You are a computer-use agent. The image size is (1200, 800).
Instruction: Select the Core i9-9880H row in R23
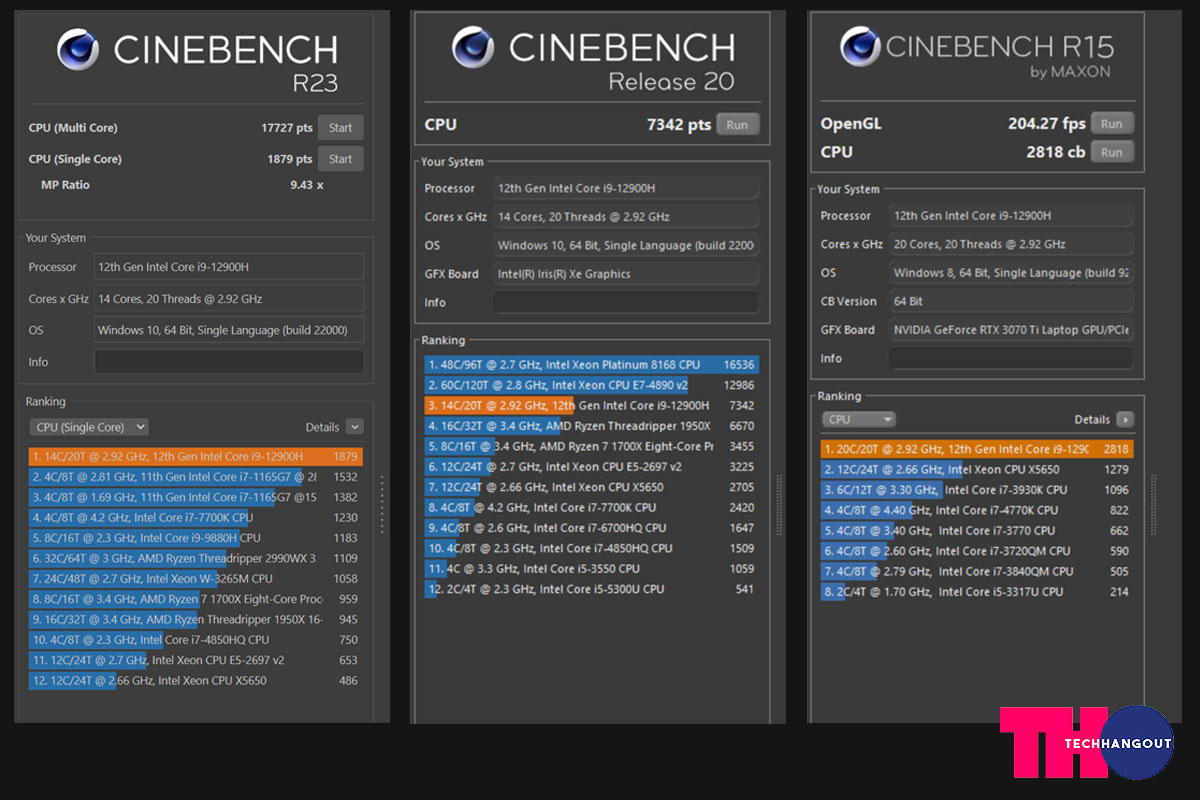click(196, 538)
